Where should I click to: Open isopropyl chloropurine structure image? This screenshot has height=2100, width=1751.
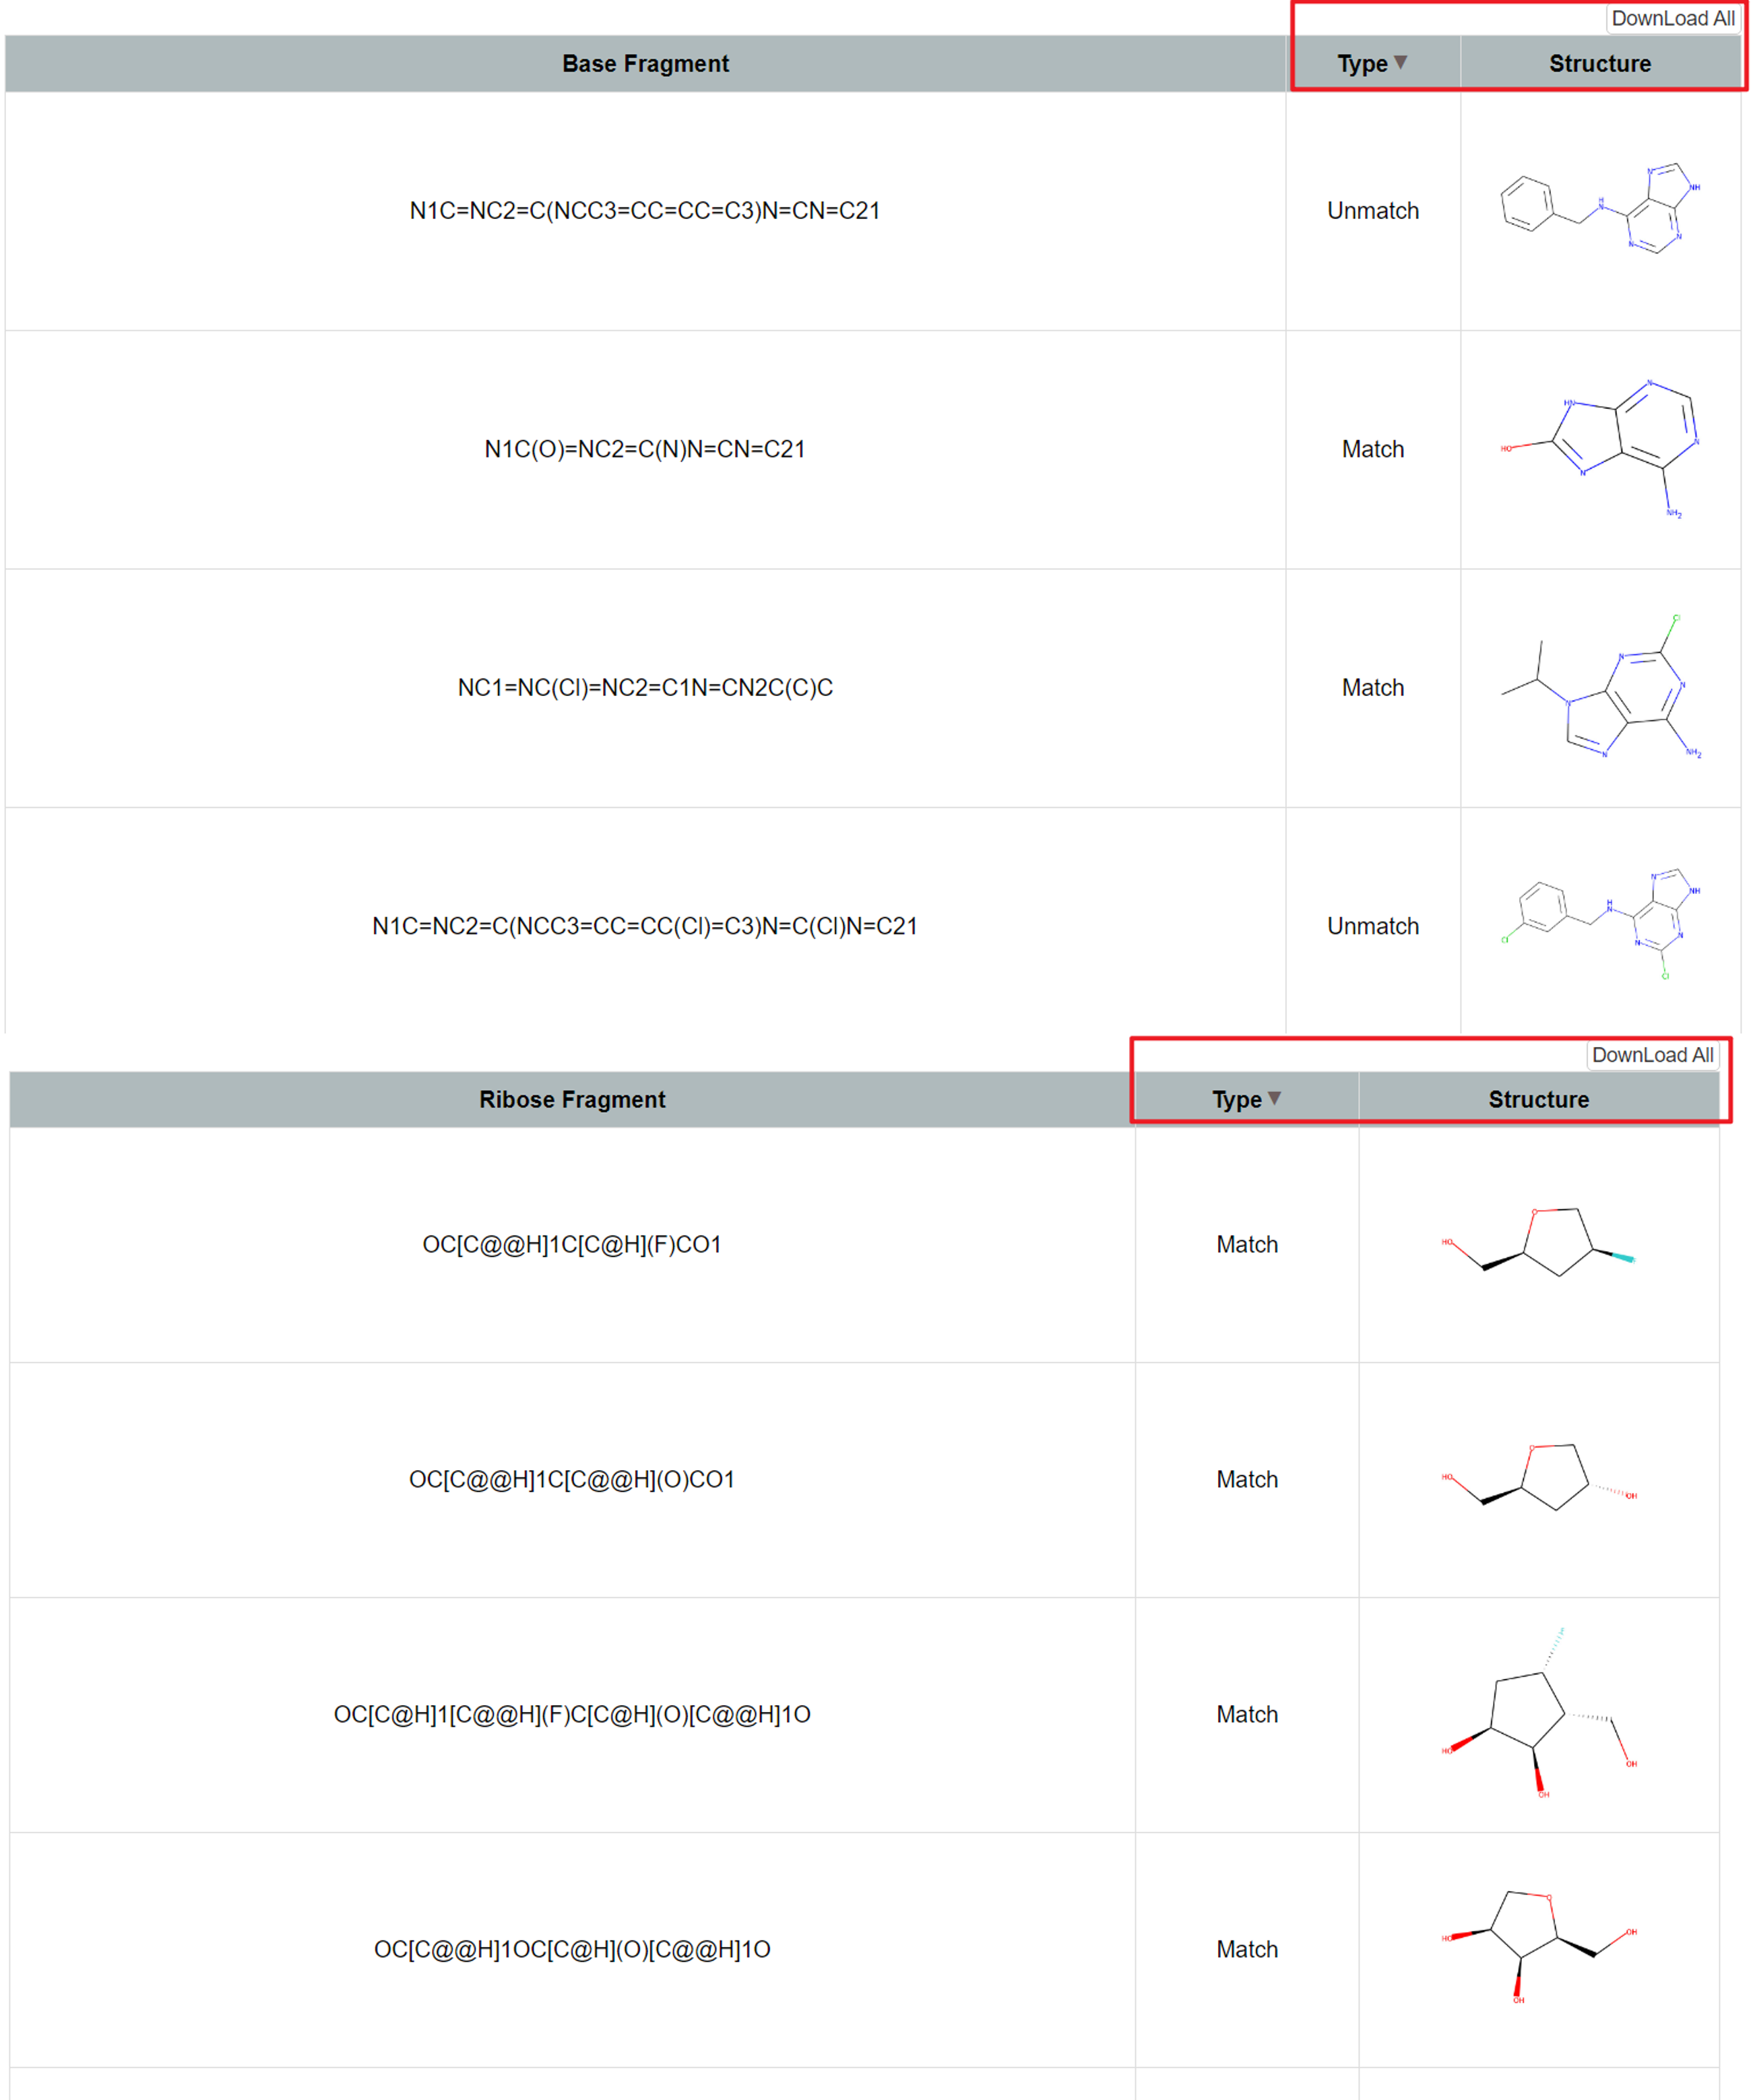[1599, 688]
